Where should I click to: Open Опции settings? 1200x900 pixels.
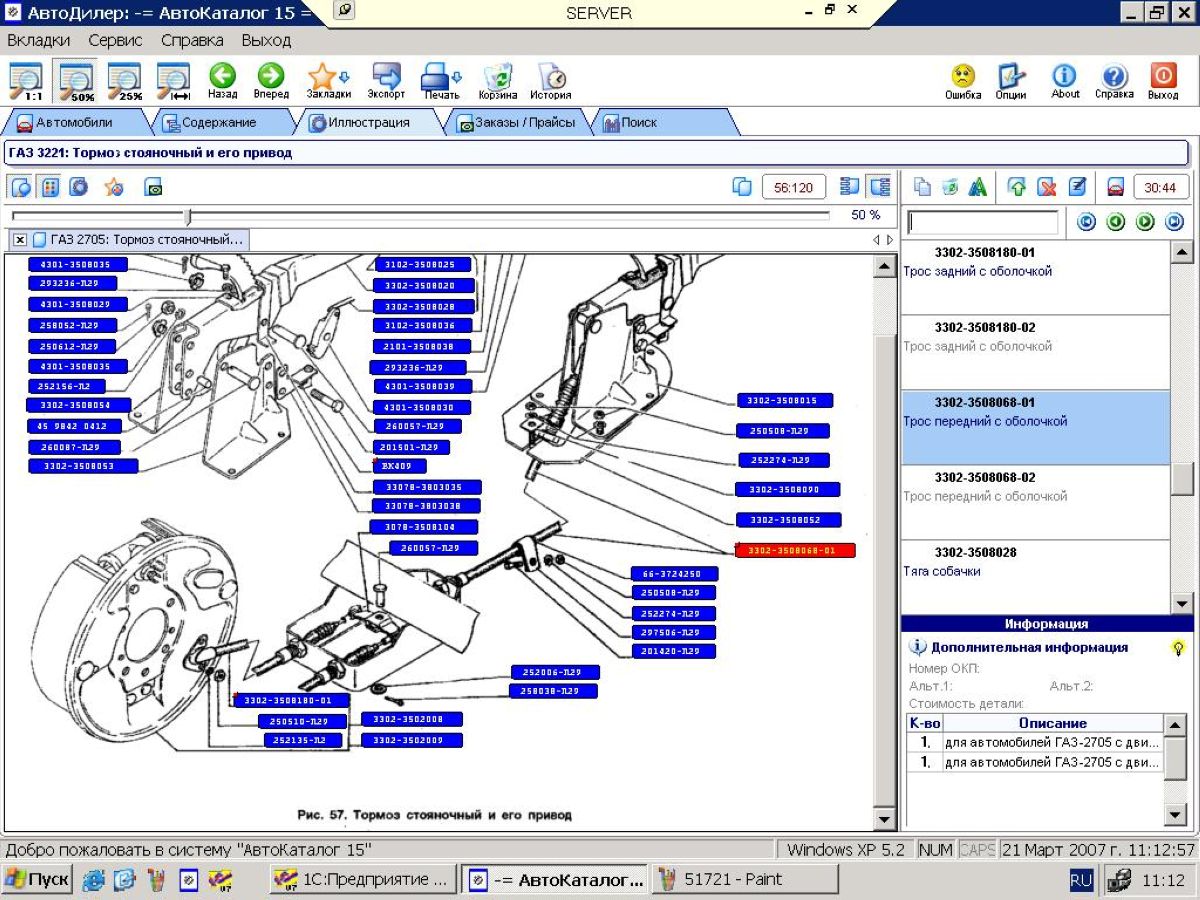tap(1011, 81)
